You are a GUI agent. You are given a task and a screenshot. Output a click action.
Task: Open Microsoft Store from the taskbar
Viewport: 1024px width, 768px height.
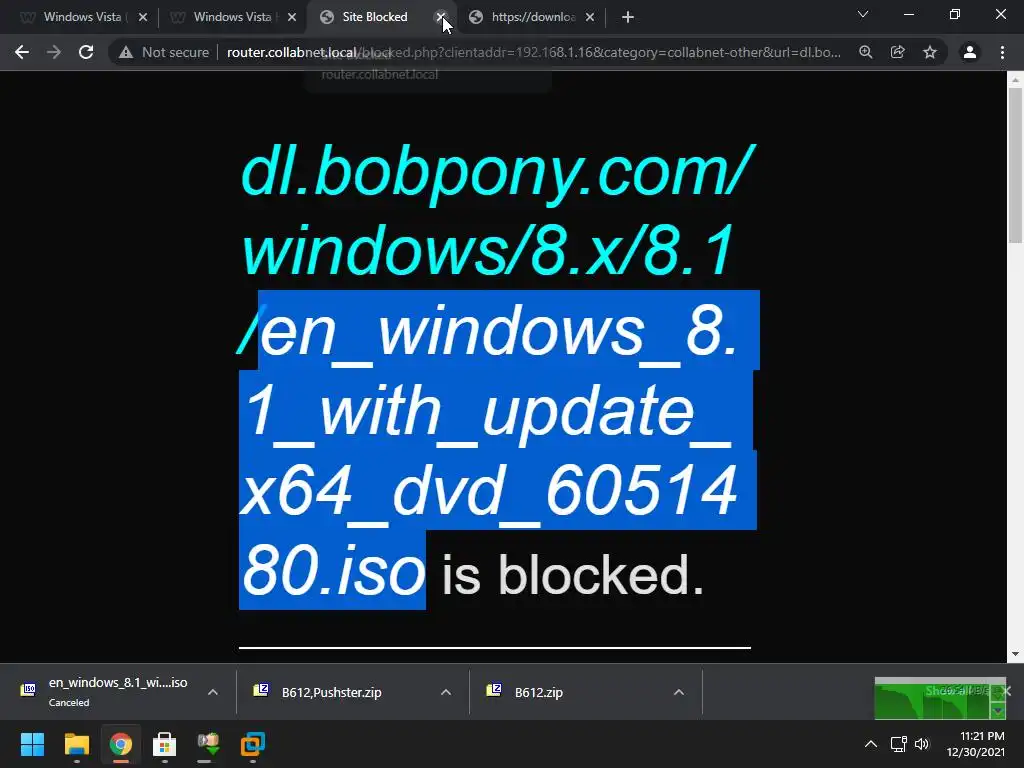click(x=165, y=744)
